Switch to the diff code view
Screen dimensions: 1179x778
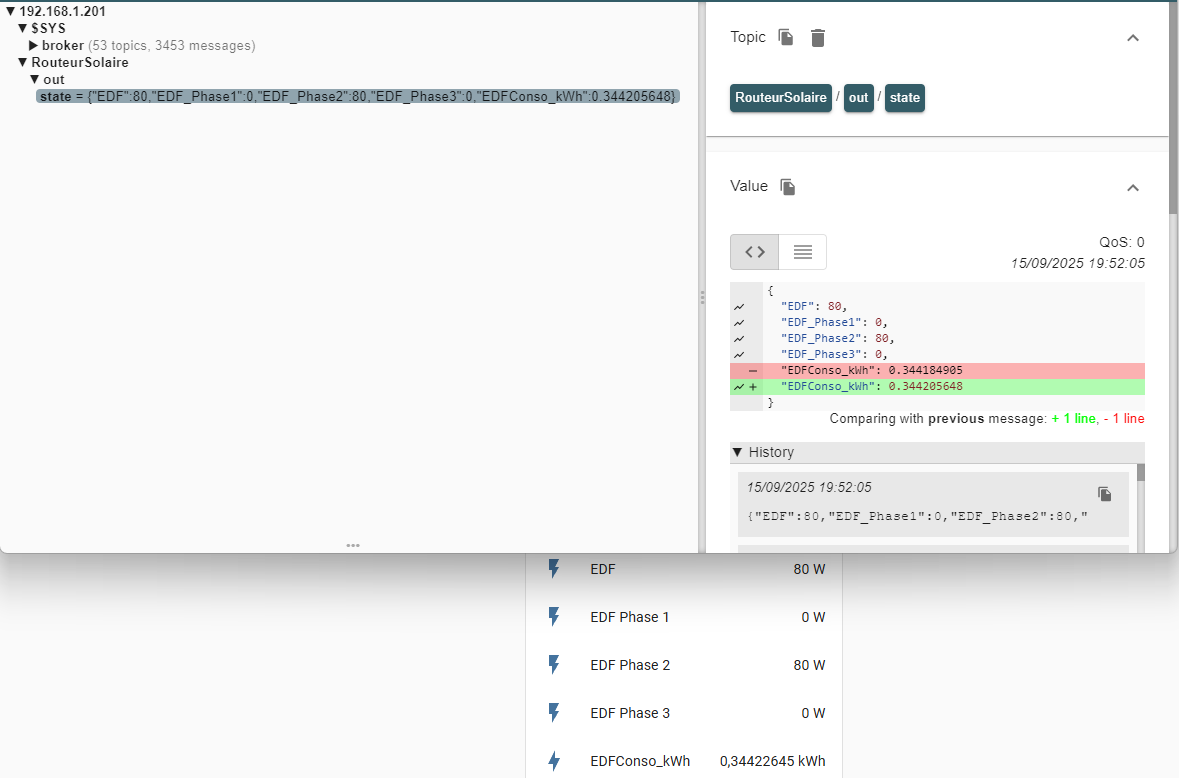click(x=755, y=252)
